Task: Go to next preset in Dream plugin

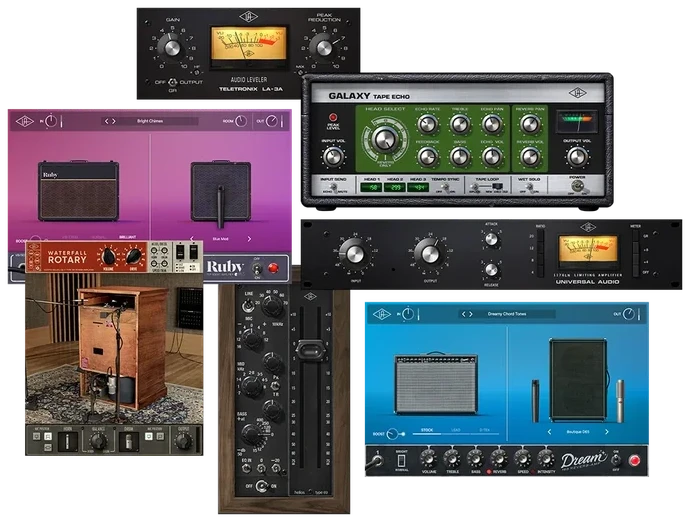Action: point(471,314)
